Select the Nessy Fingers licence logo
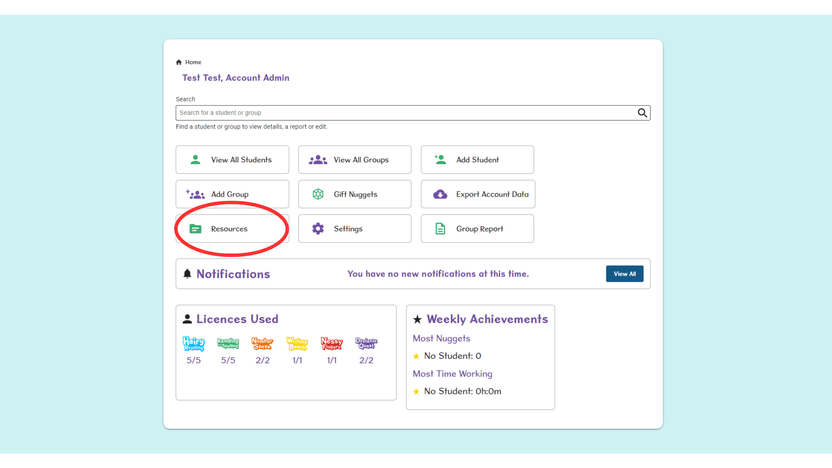 tap(332, 343)
